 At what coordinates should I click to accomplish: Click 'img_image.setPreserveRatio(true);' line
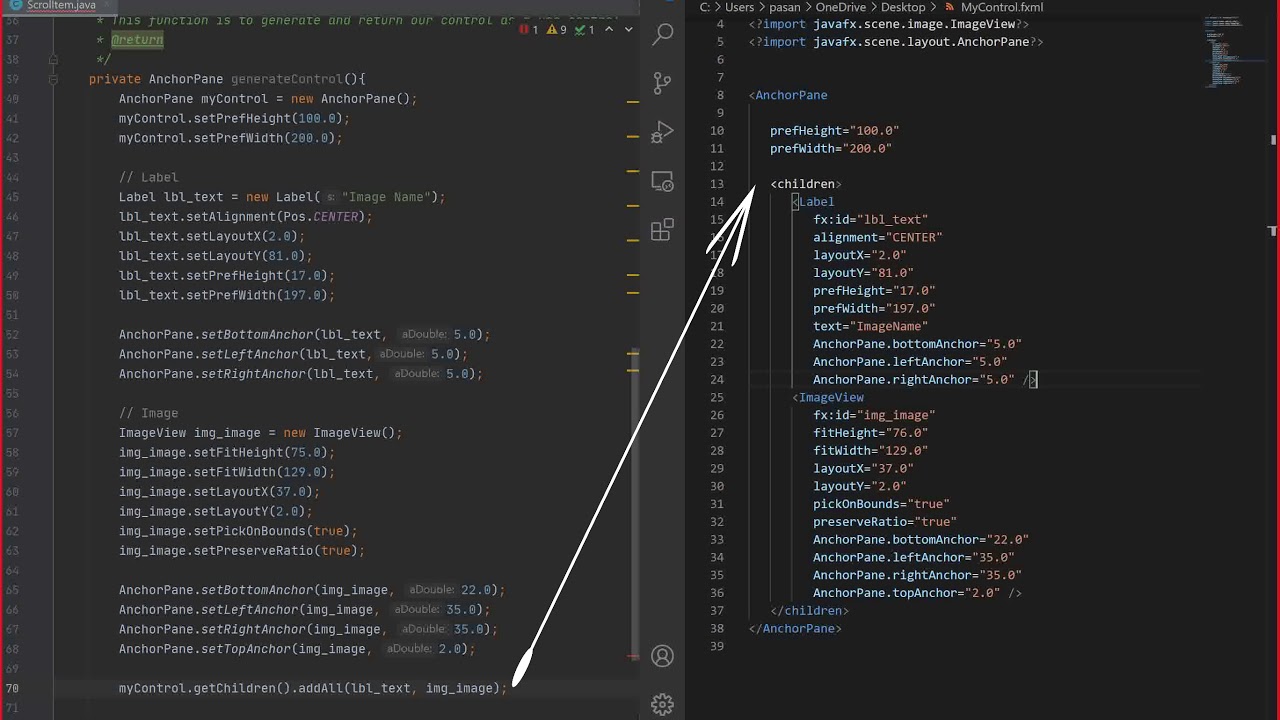coord(241,550)
